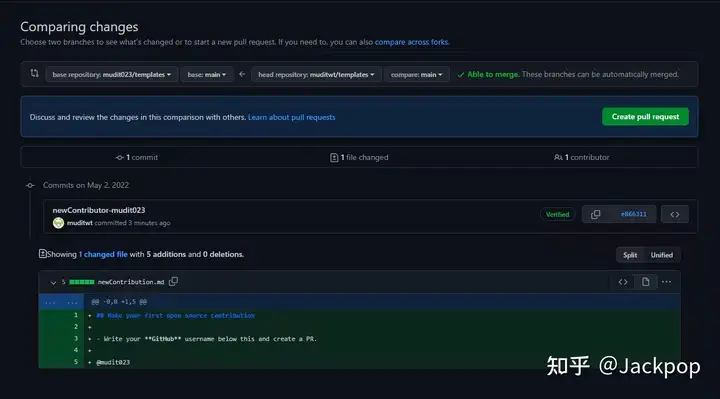Viewport: 720px width, 399px height.
Task: Collapse the newContribution.md file diff
Action: point(53,282)
